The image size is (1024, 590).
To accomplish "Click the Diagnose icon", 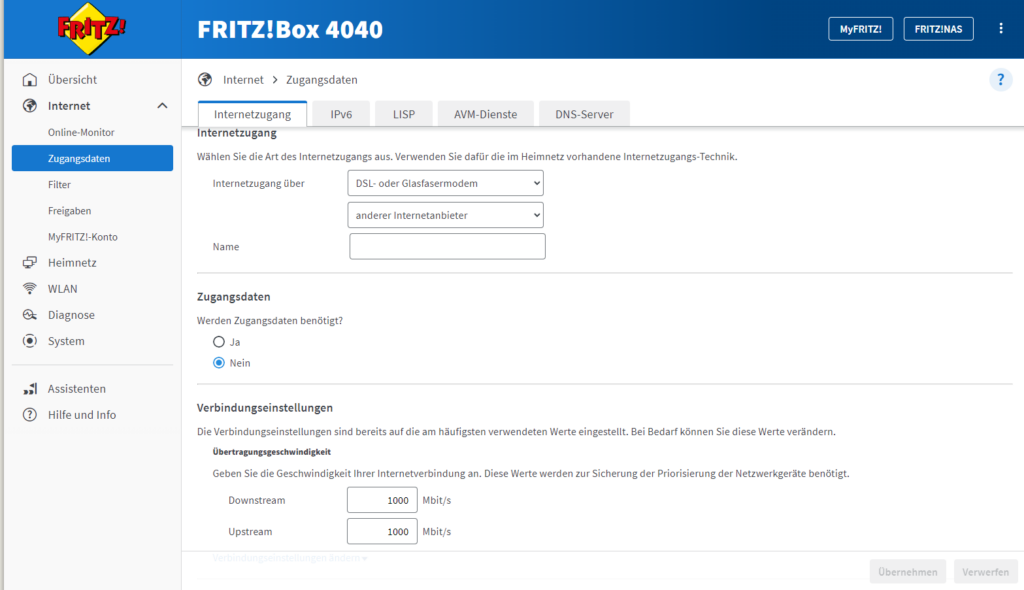I will pyautogui.click(x=29, y=315).
